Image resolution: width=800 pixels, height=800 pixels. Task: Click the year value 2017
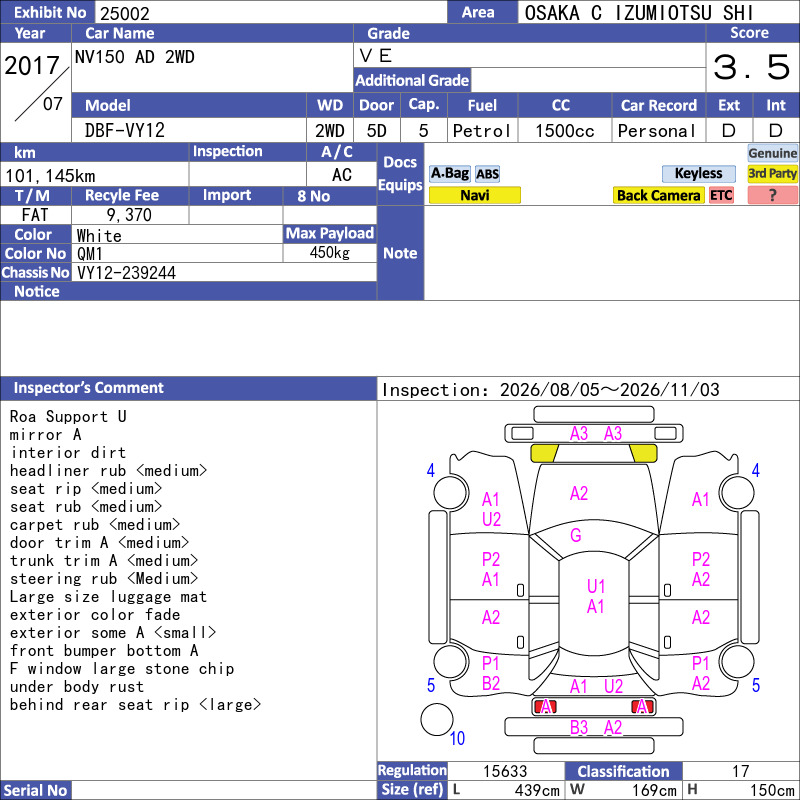[32, 66]
